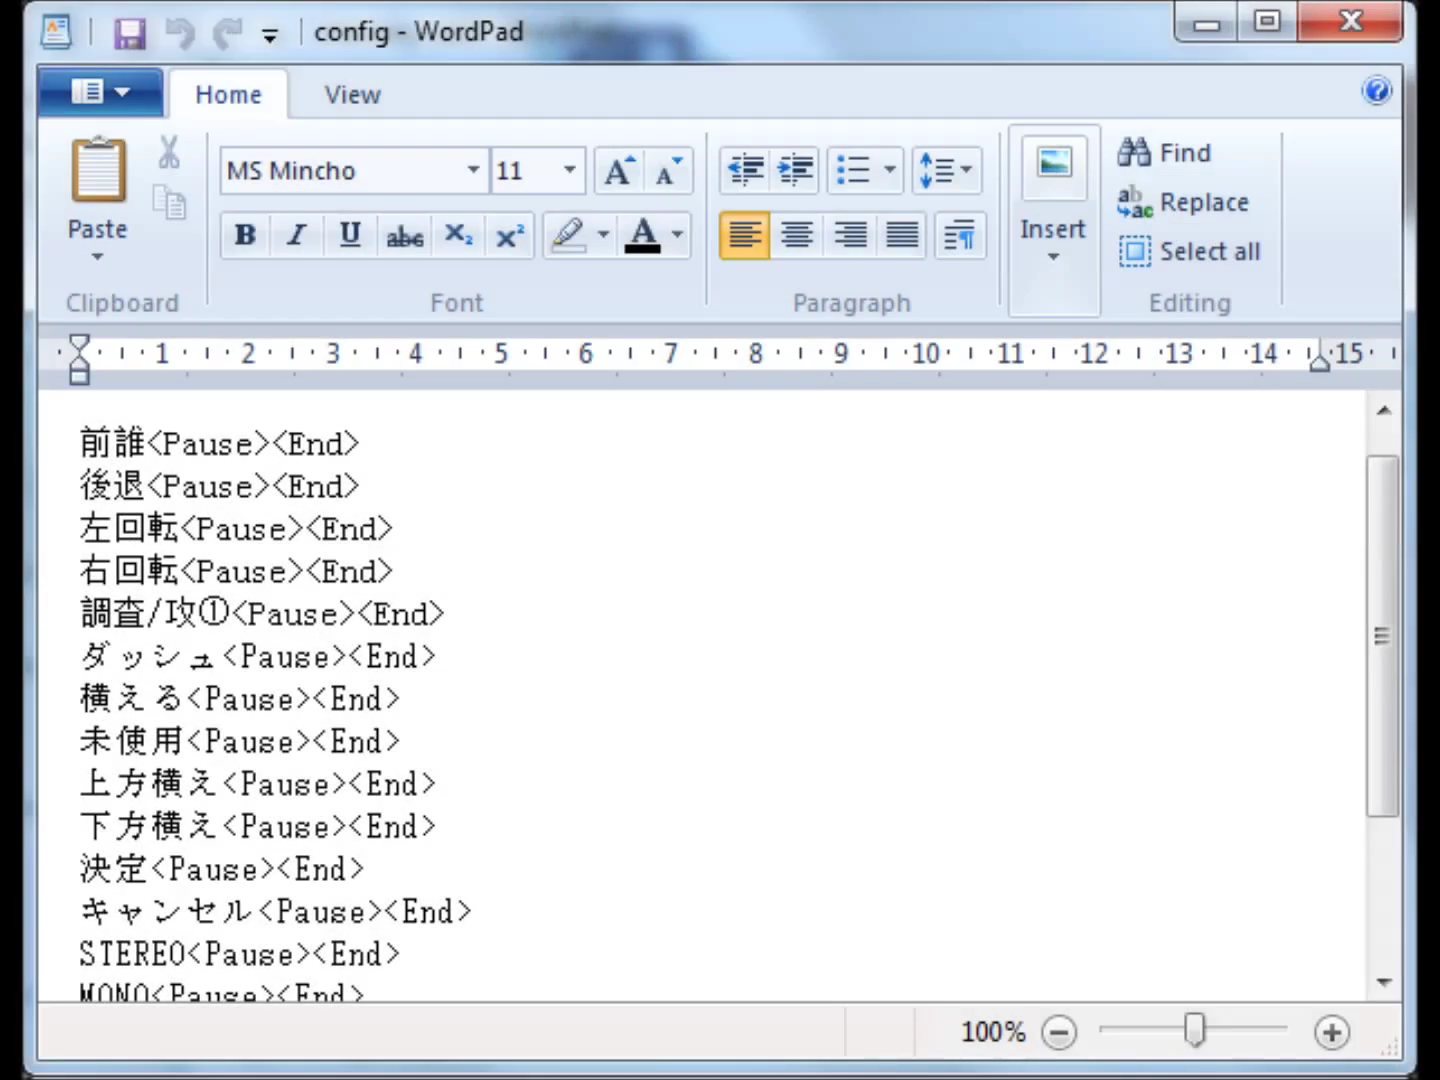The width and height of the screenshot is (1440, 1080).
Task: Open WordPad help icon
Action: 1377,92
